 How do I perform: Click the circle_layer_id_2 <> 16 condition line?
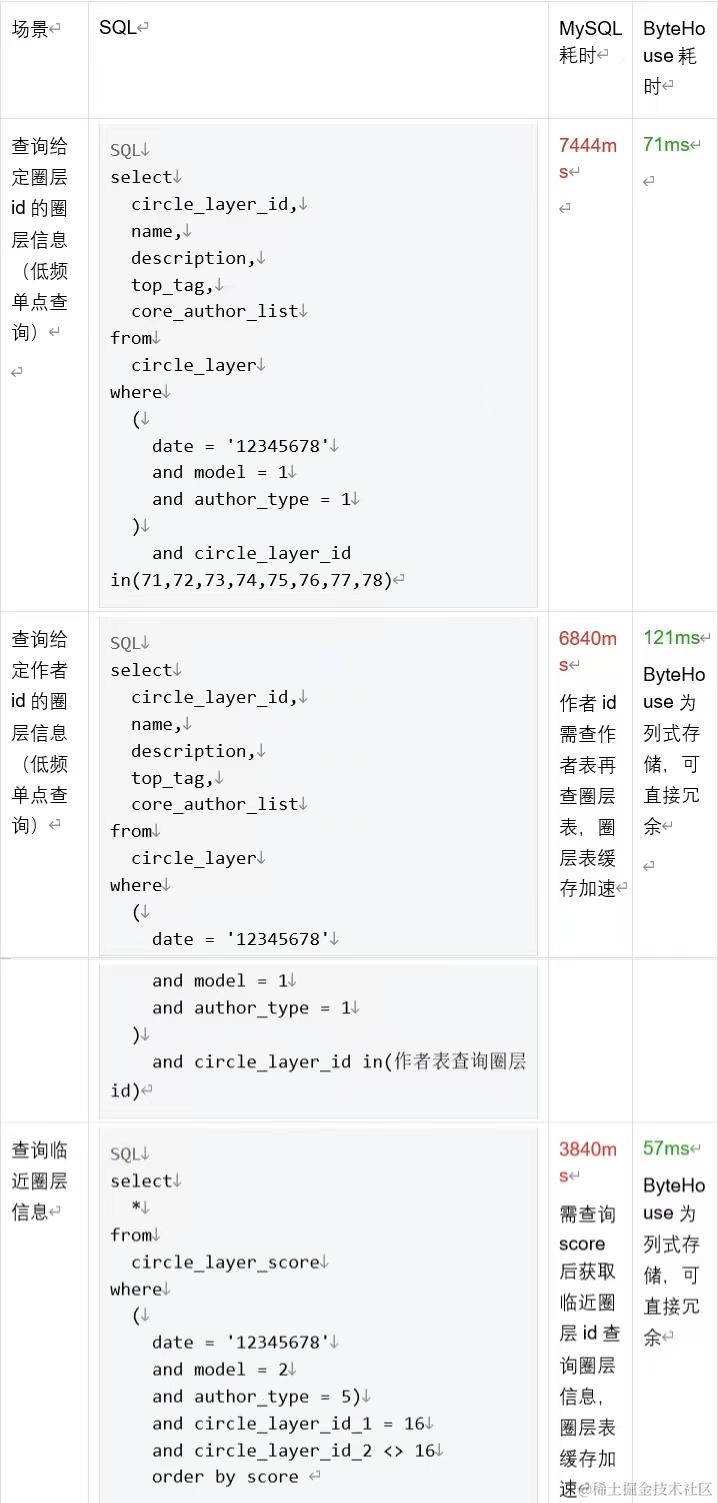[x=294, y=1450]
